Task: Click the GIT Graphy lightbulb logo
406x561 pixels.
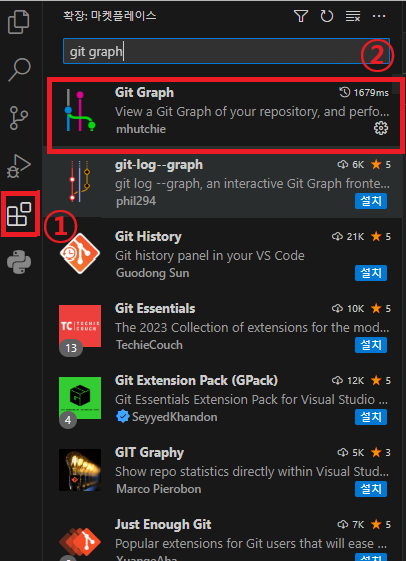Action: pos(80,470)
